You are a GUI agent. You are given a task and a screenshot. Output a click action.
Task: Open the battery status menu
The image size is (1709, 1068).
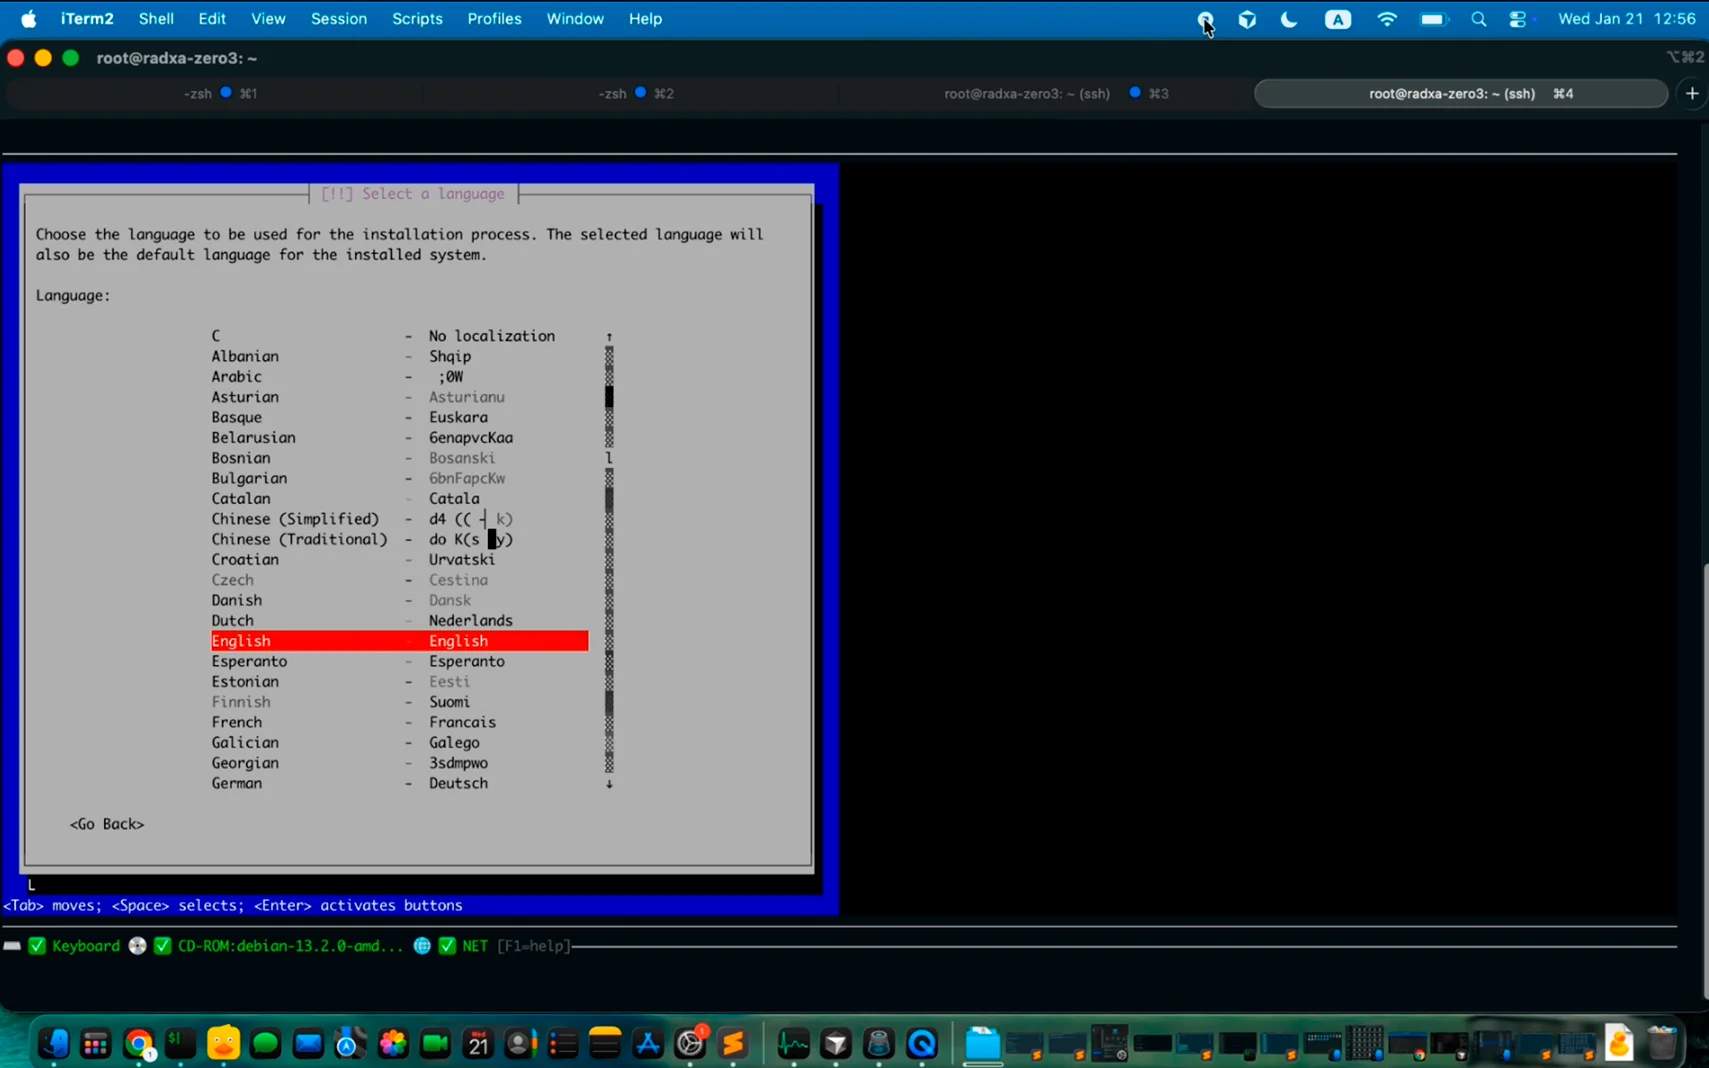point(1434,18)
